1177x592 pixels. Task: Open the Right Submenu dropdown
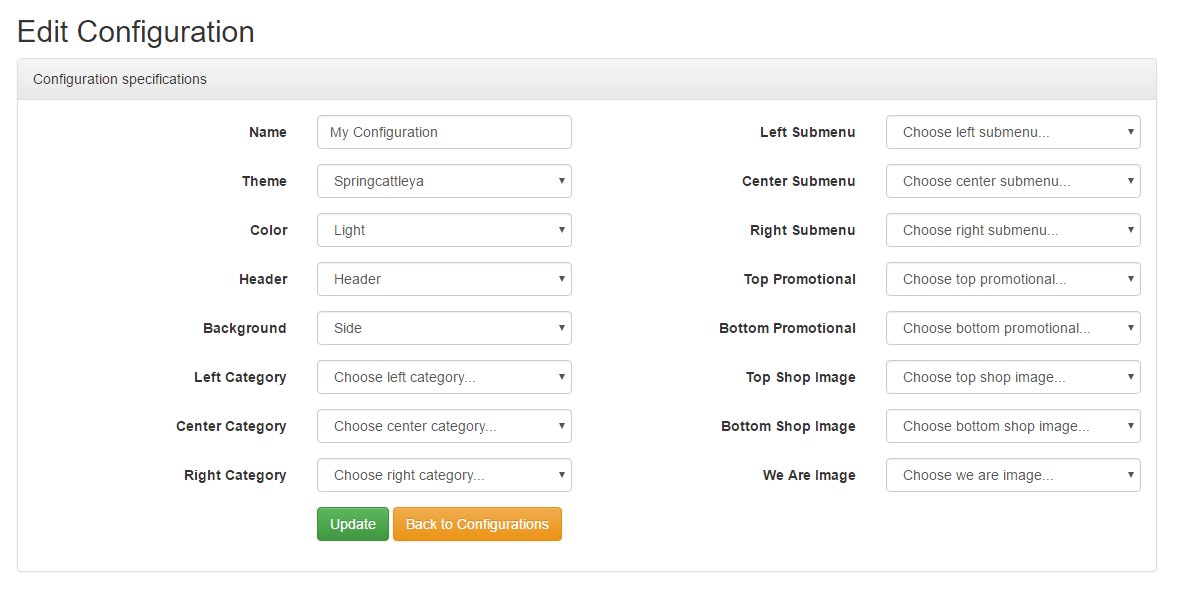pos(1013,230)
